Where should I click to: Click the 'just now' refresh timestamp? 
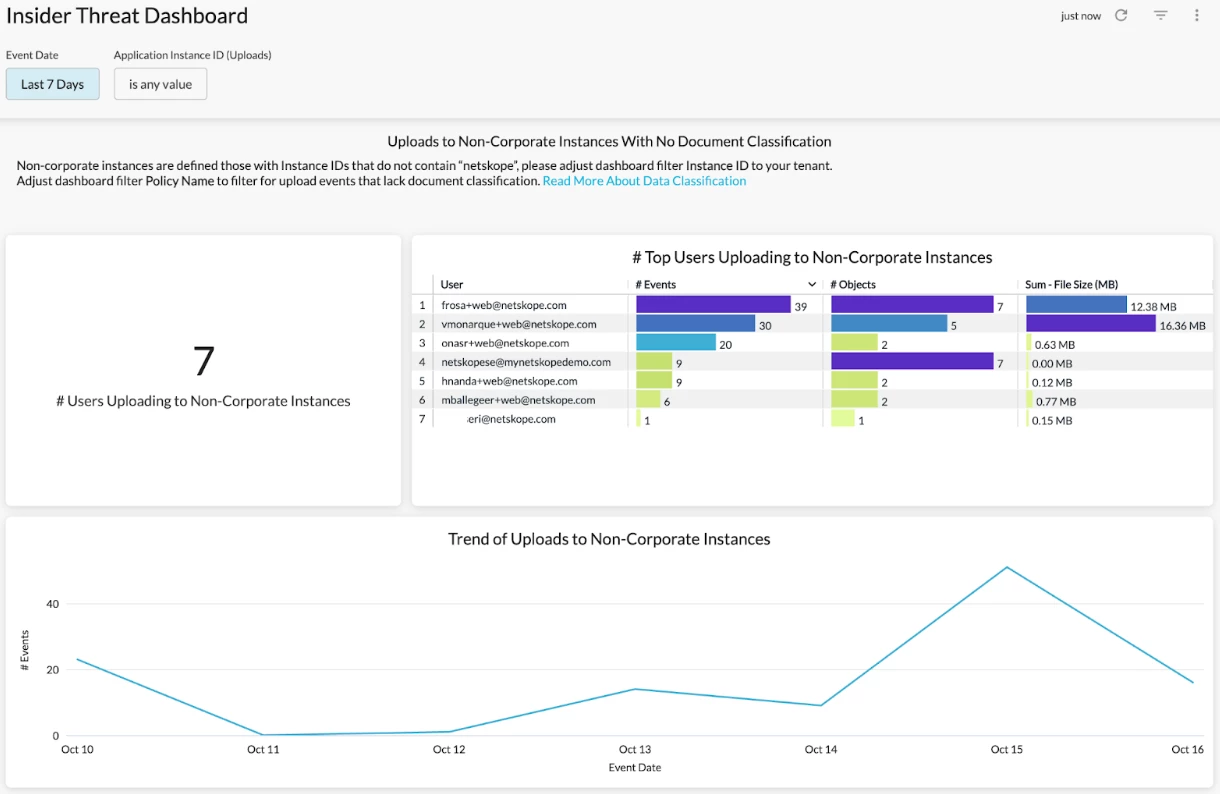point(1081,16)
